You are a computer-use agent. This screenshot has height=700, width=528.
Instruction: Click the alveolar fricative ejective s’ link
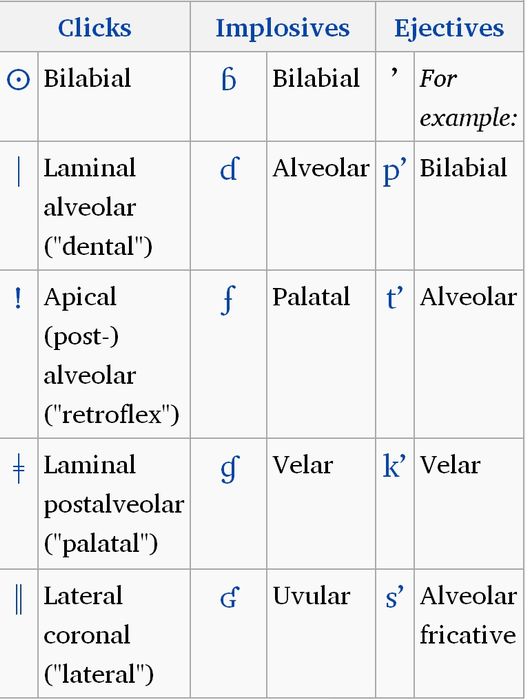click(x=395, y=598)
